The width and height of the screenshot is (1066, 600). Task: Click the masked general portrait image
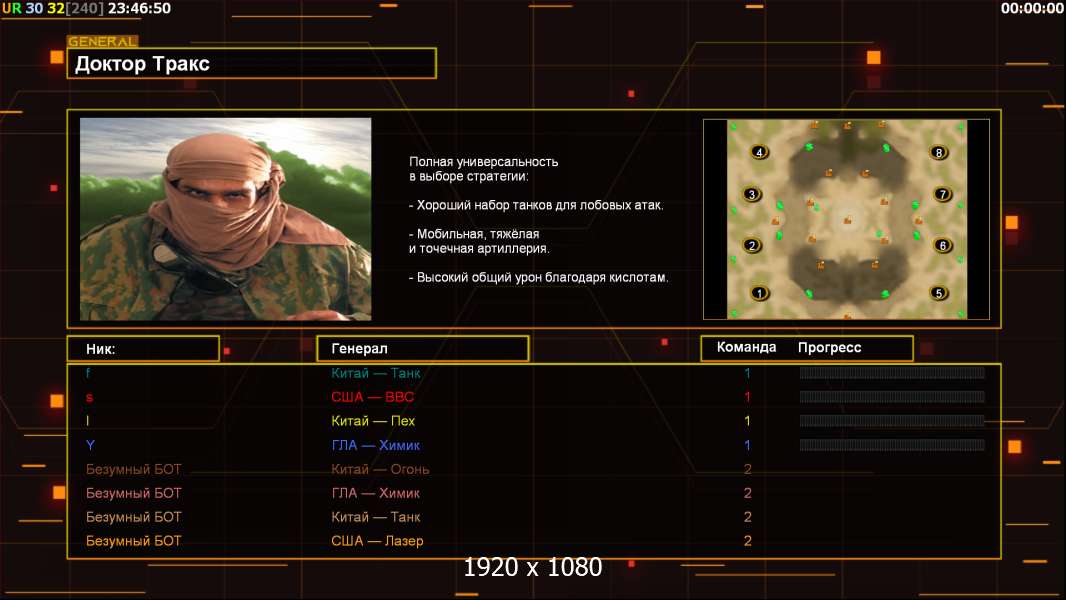pyautogui.click(x=226, y=219)
